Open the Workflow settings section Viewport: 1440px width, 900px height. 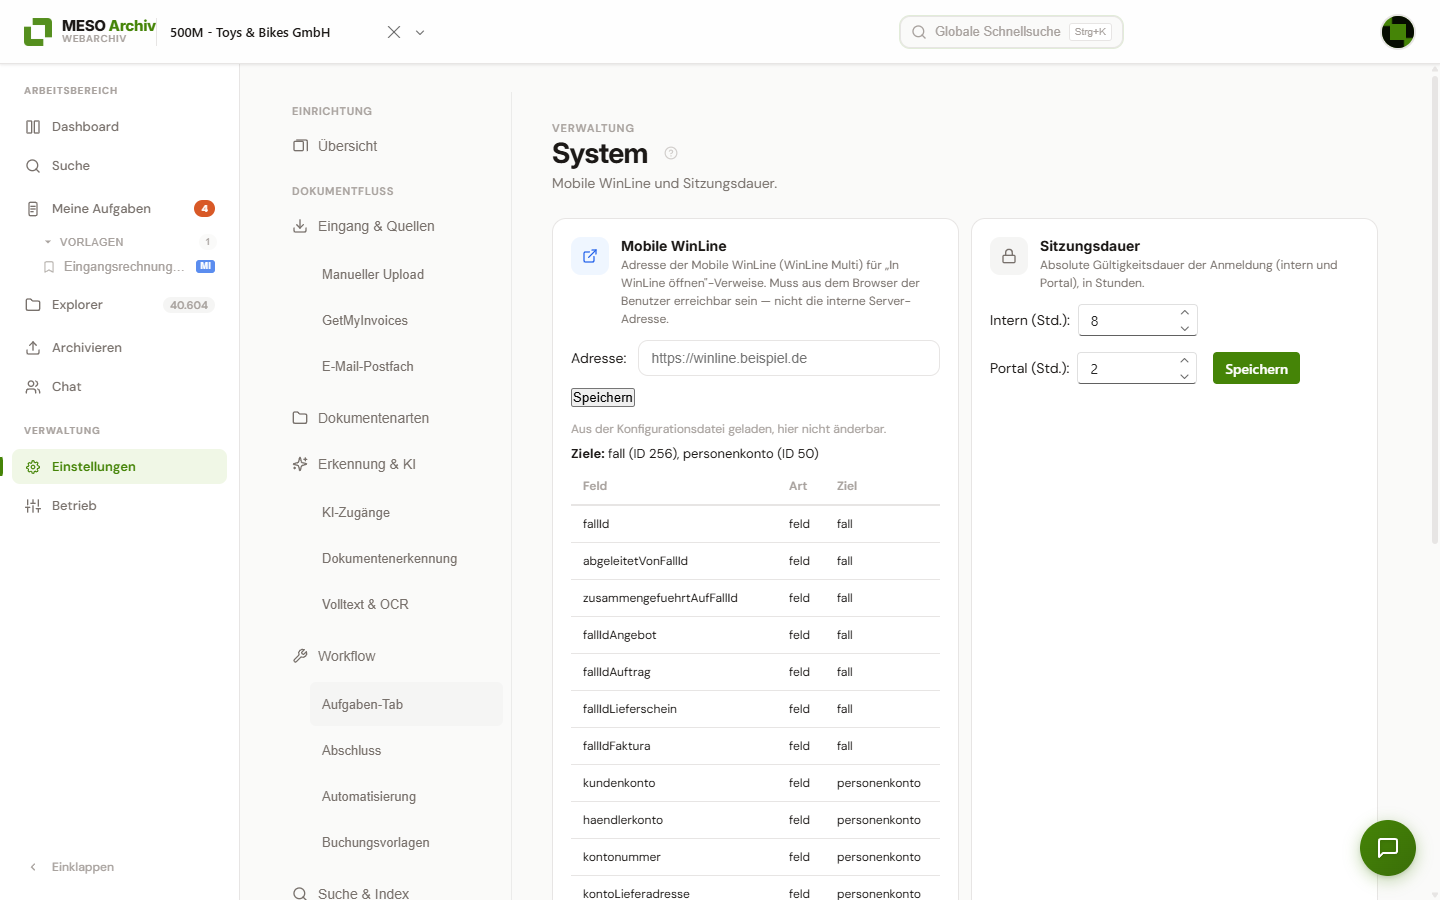(x=392, y=656)
